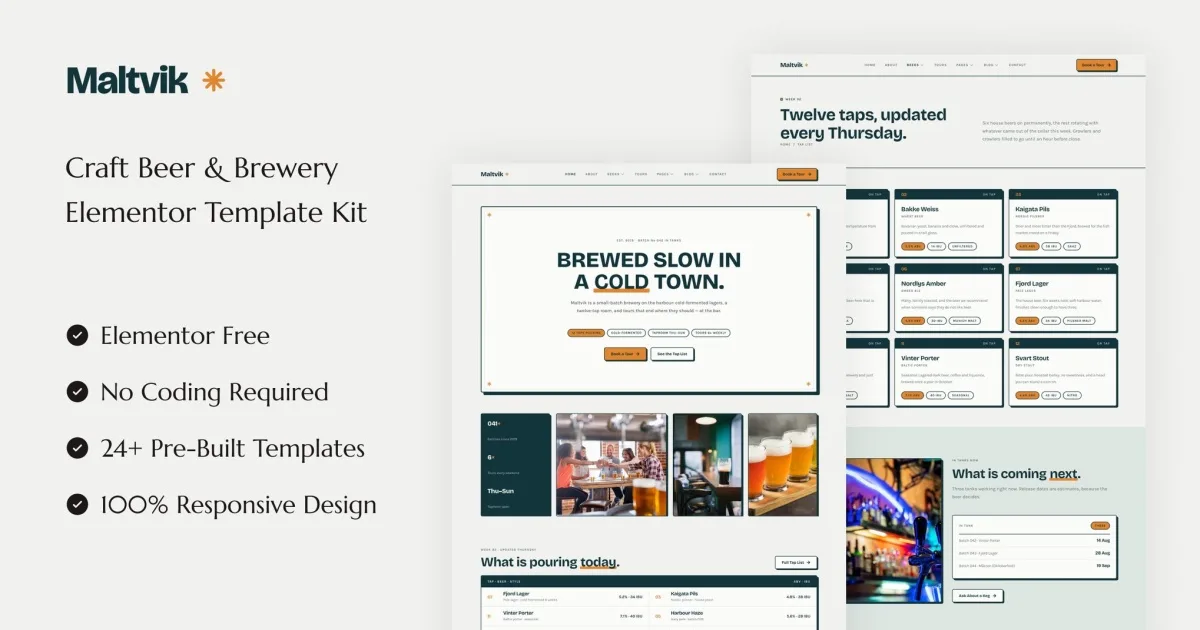Click the Twelve taps, updated every Thursday heading
Viewport: 1200px width, 630px height.
[863, 124]
